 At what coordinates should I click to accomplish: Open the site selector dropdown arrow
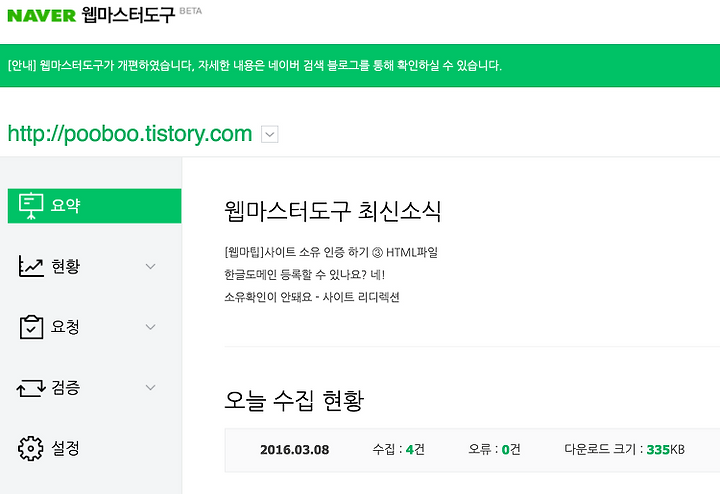point(270,135)
